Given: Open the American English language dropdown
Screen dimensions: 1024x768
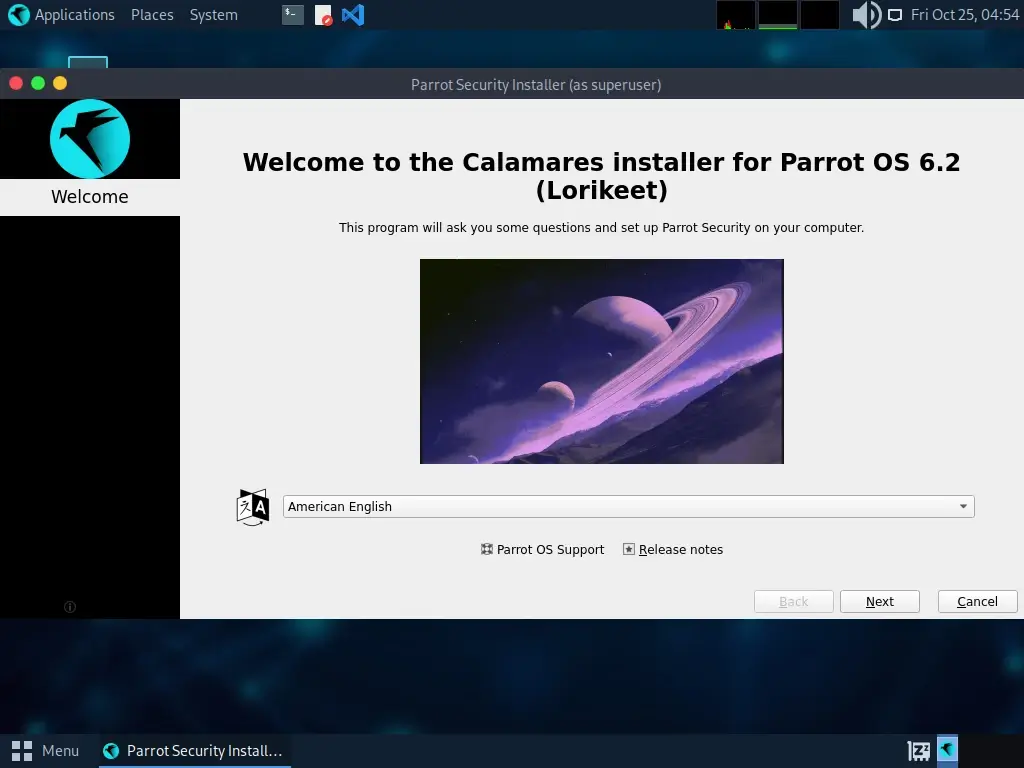Looking at the screenshot, I should [628, 506].
